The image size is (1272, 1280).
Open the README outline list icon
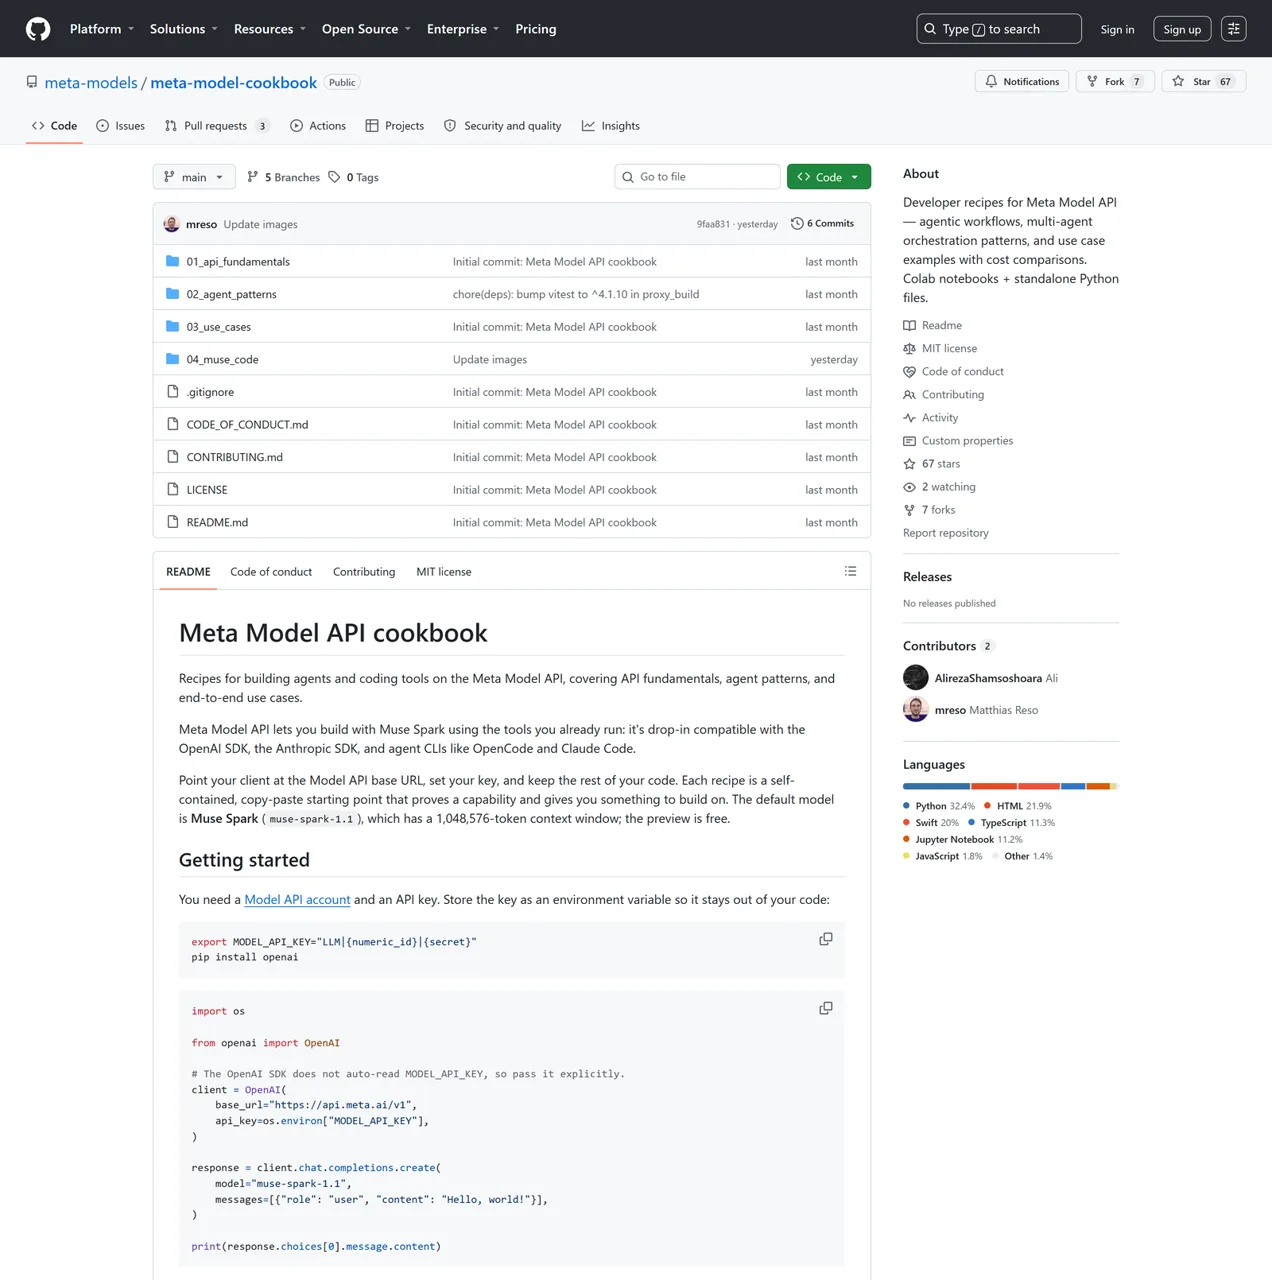point(851,571)
